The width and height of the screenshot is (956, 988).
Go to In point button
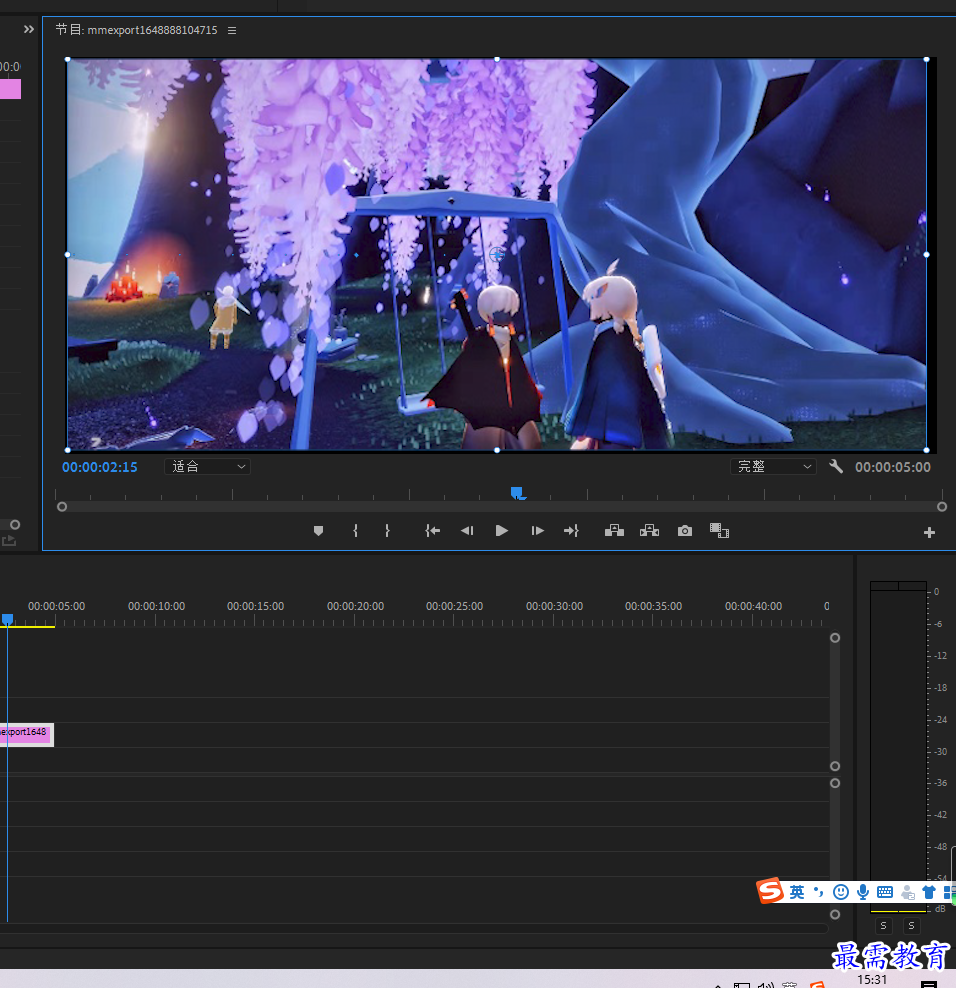tap(432, 531)
